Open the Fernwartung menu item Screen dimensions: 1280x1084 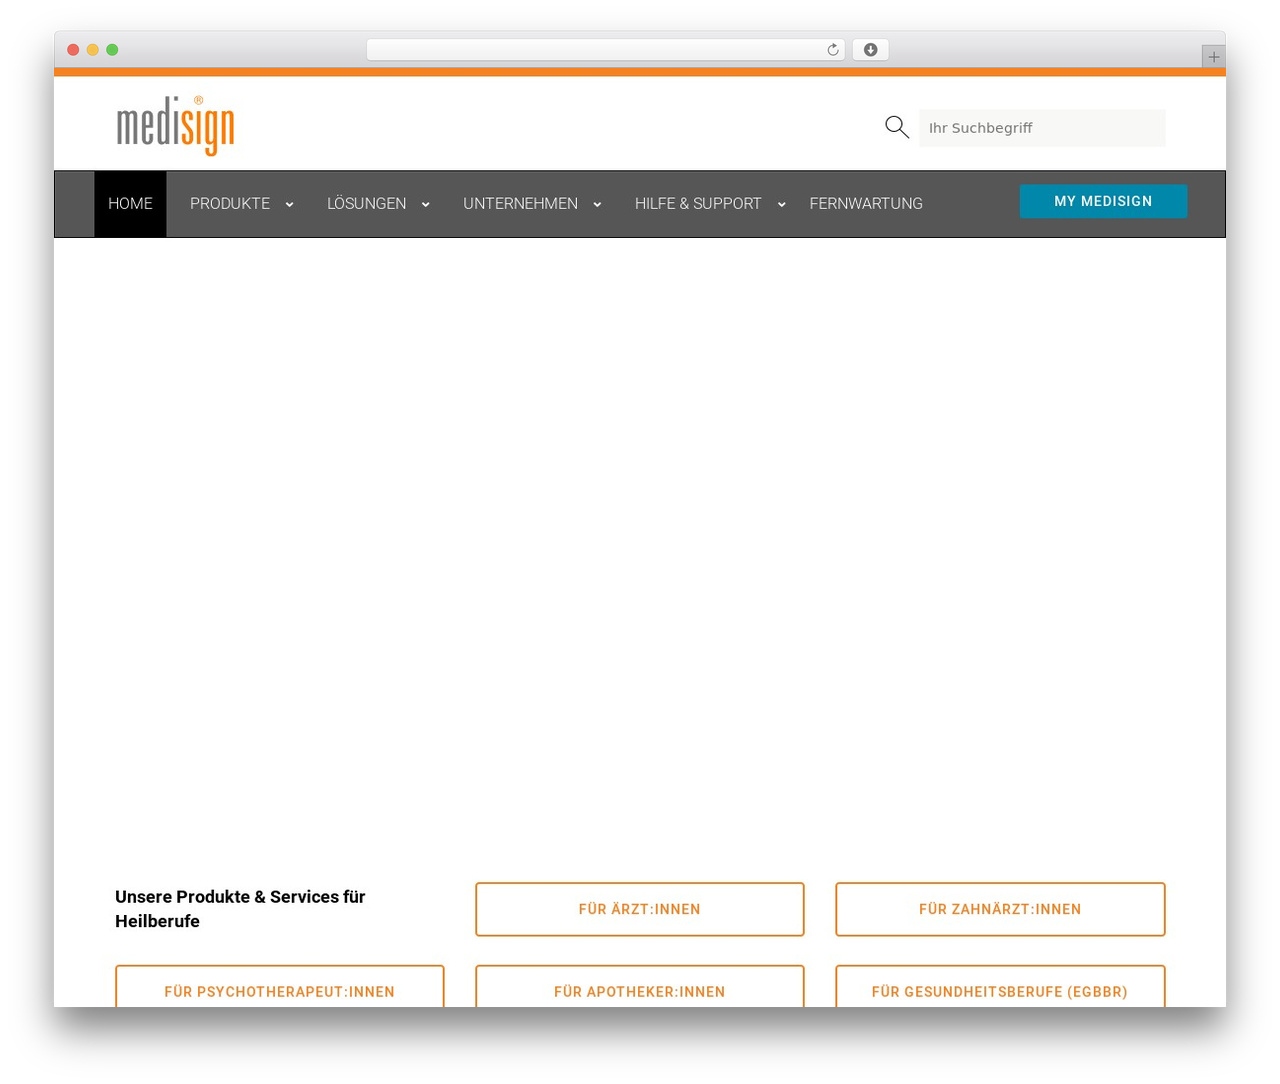(x=866, y=204)
